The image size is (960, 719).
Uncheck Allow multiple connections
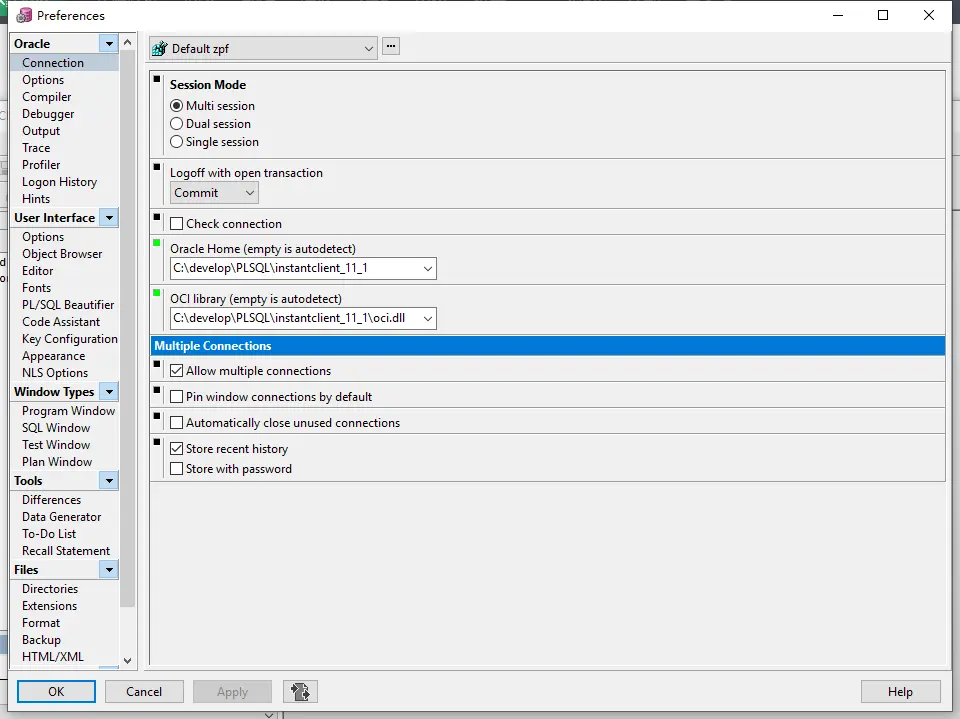pyautogui.click(x=176, y=371)
